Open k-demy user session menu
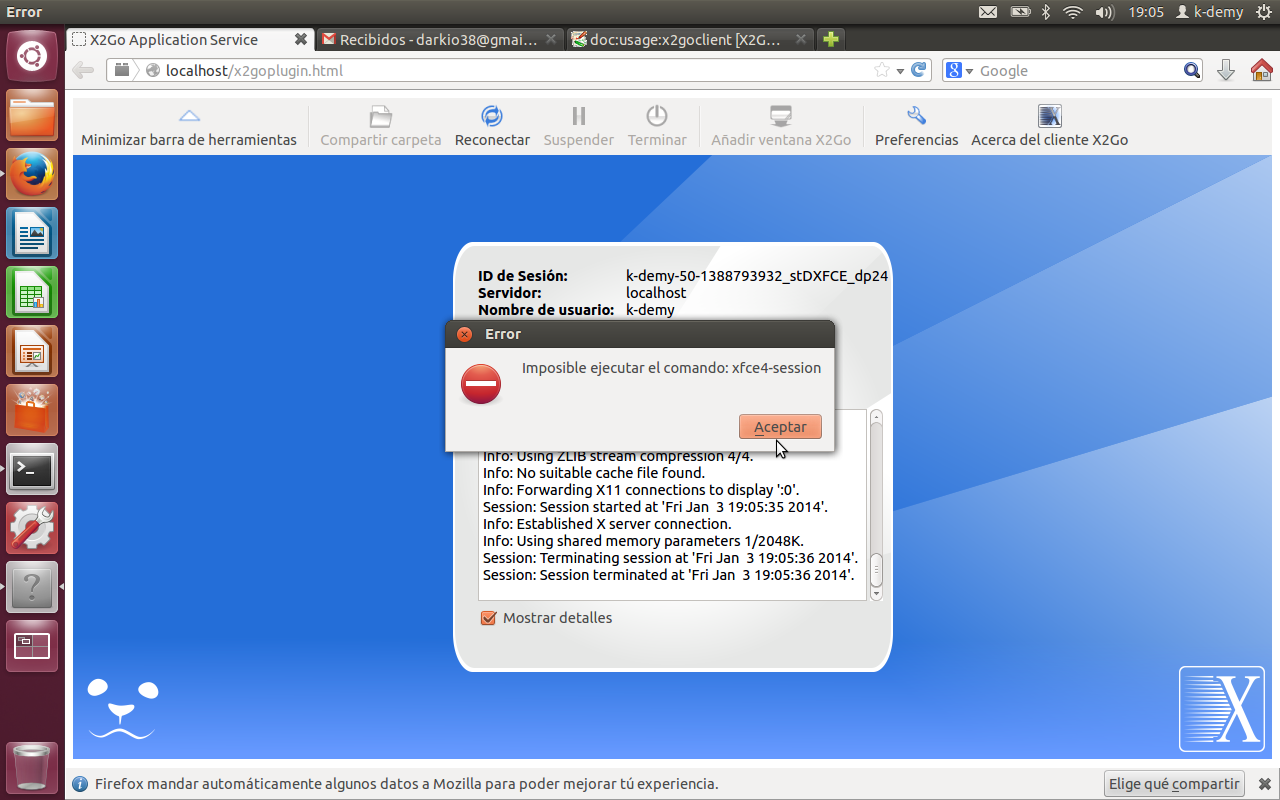The width and height of the screenshot is (1280, 800). click(1210, 12)
